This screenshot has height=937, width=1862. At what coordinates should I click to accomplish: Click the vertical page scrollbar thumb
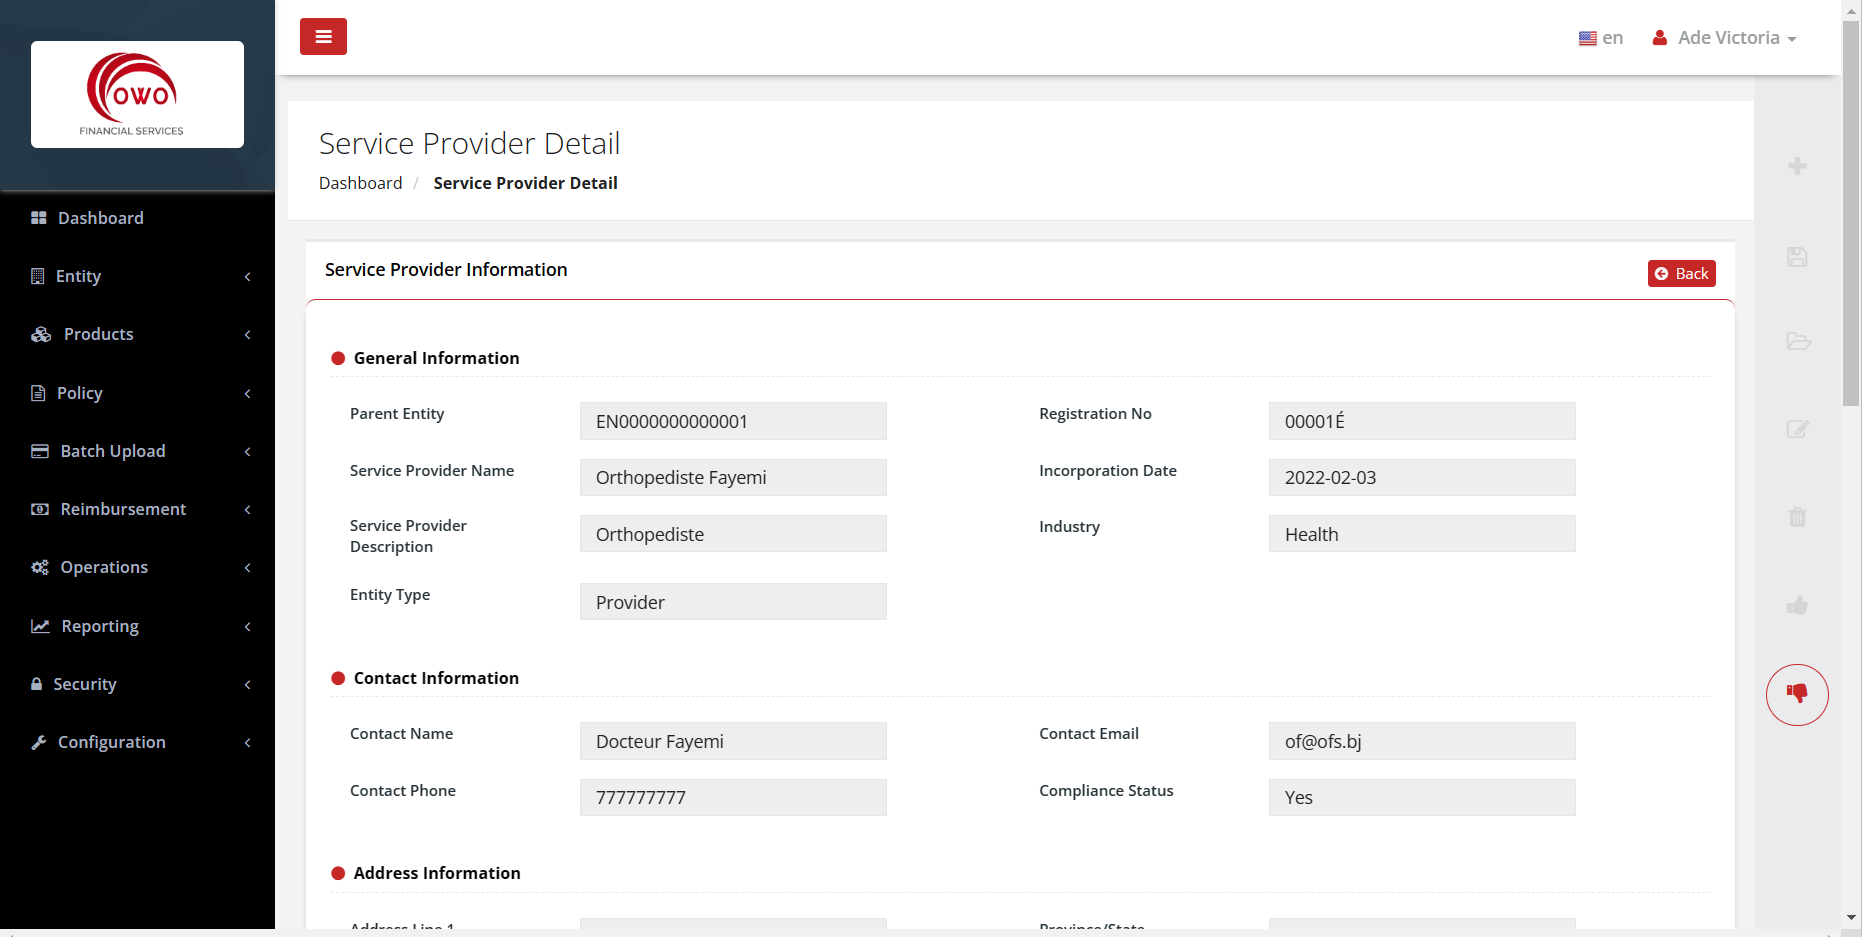coord(1852,212)
